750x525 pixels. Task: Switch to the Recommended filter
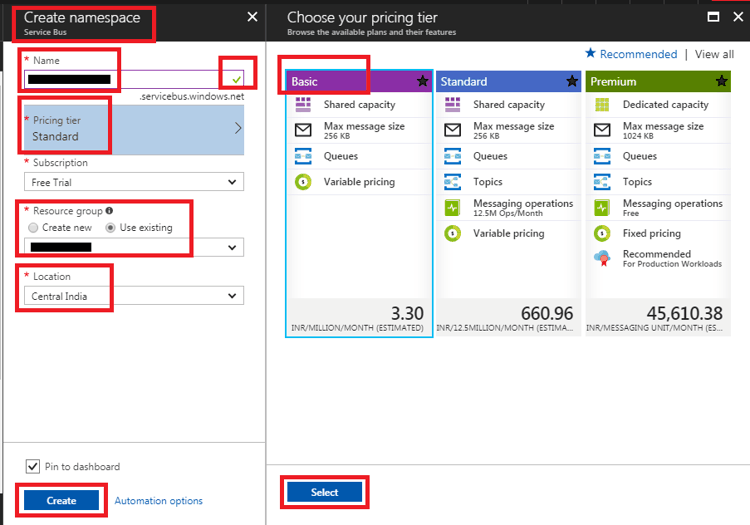tap(631, 55)
